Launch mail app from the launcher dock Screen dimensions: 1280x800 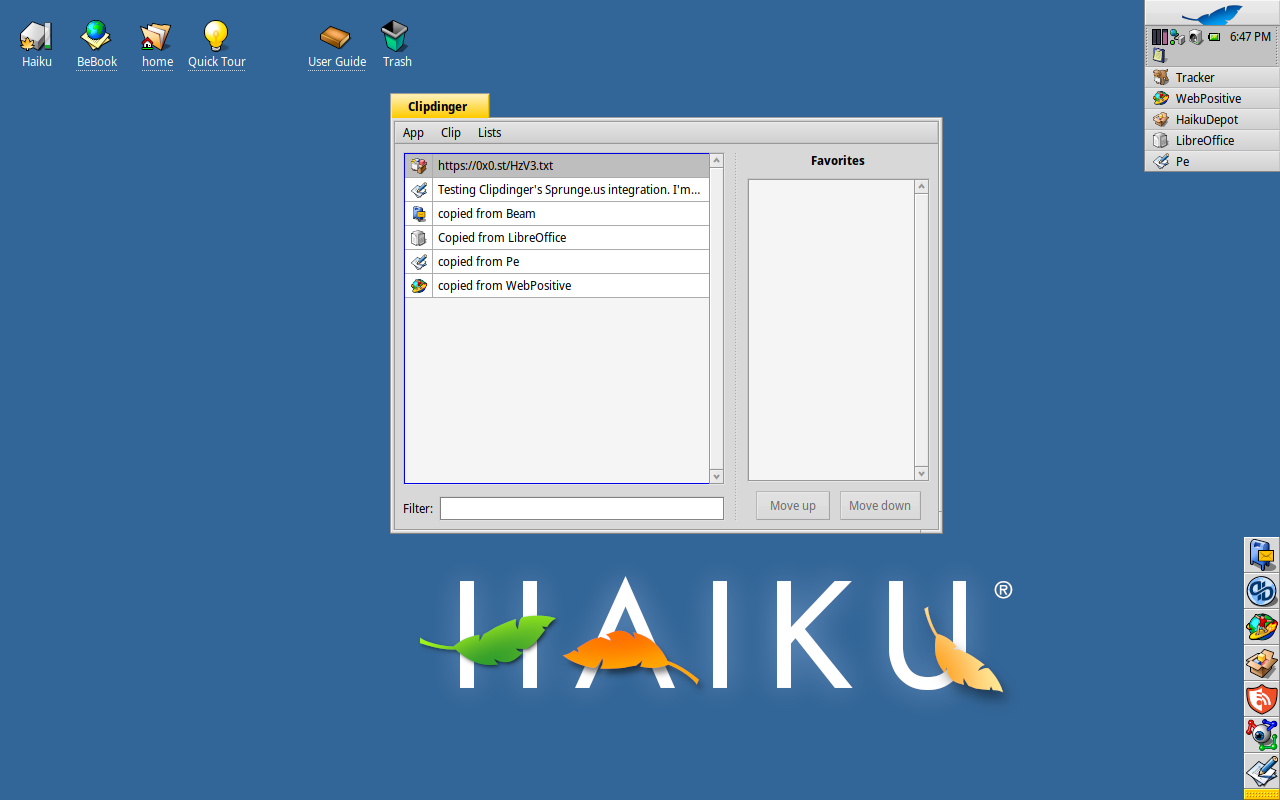pos(1261,555)
